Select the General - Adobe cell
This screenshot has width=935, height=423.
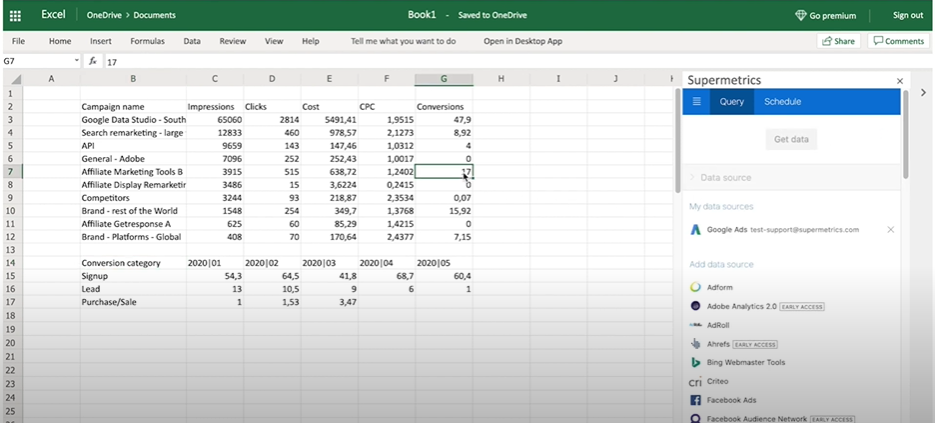tap(133, 159)
